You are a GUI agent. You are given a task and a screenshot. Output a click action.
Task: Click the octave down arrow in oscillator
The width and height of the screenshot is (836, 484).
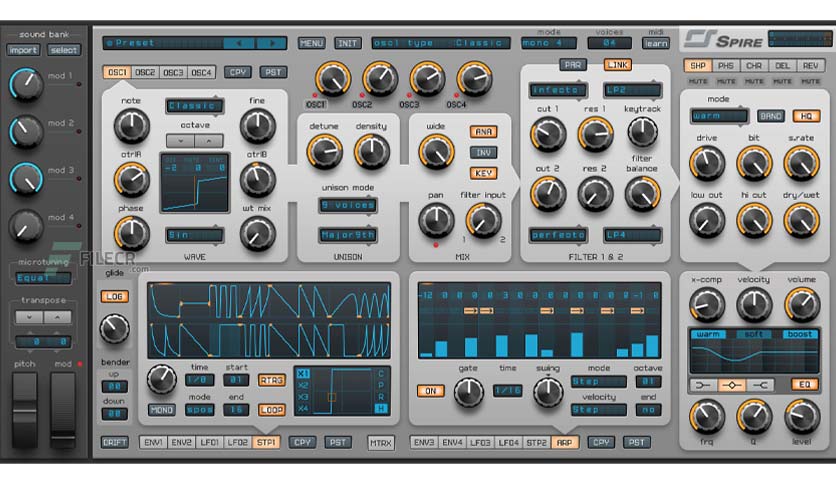(180, 141)
